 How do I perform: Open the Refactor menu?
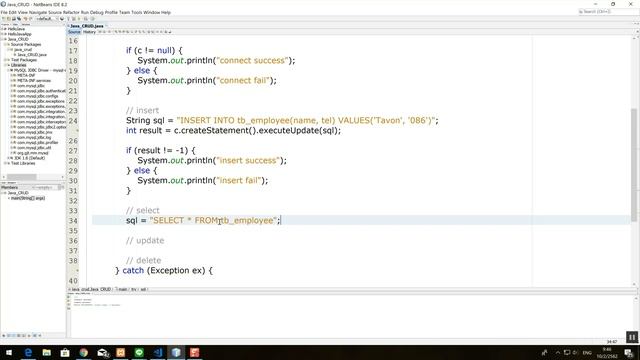[x=71, y=12]
